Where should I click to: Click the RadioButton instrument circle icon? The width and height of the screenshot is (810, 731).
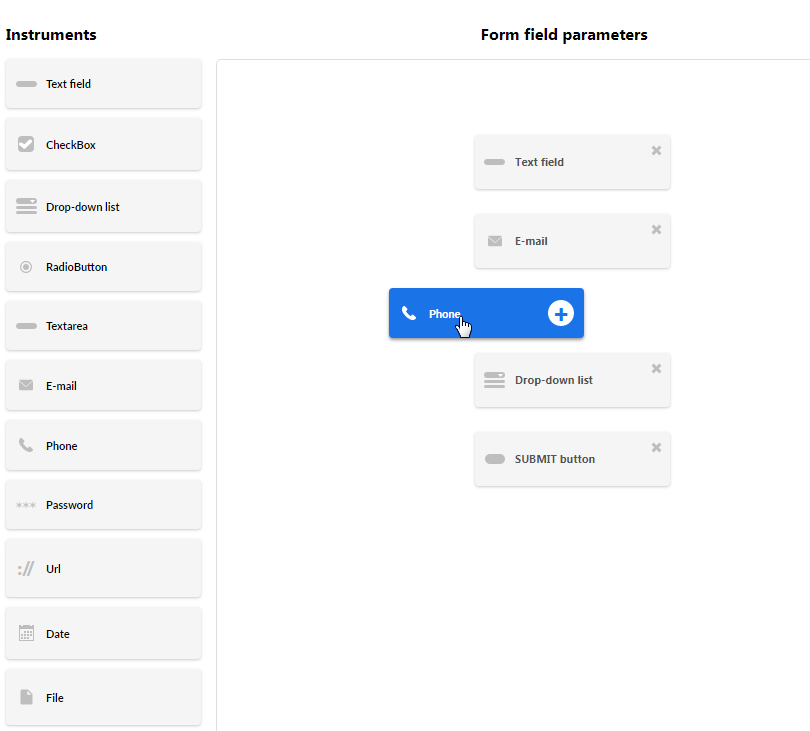pos(26,267)
